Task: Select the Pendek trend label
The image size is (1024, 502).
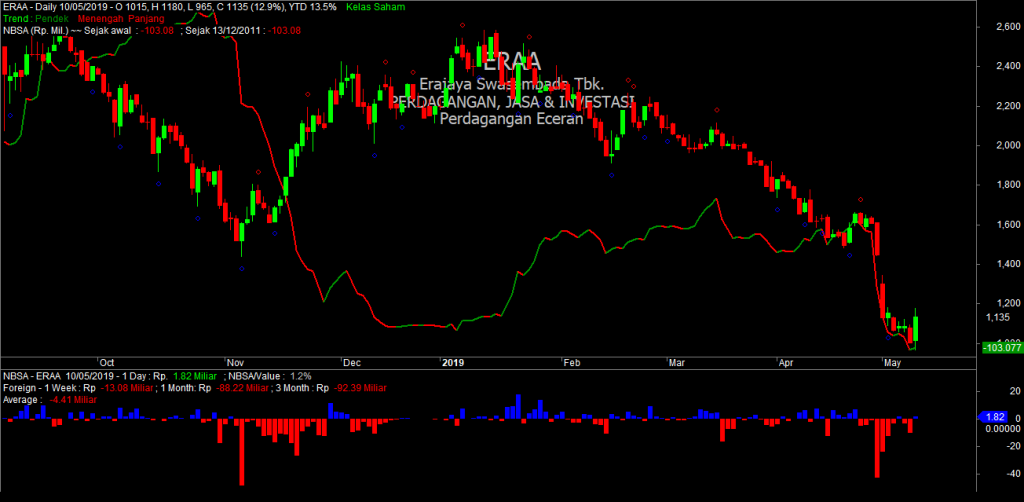Action: pos(49,19)
